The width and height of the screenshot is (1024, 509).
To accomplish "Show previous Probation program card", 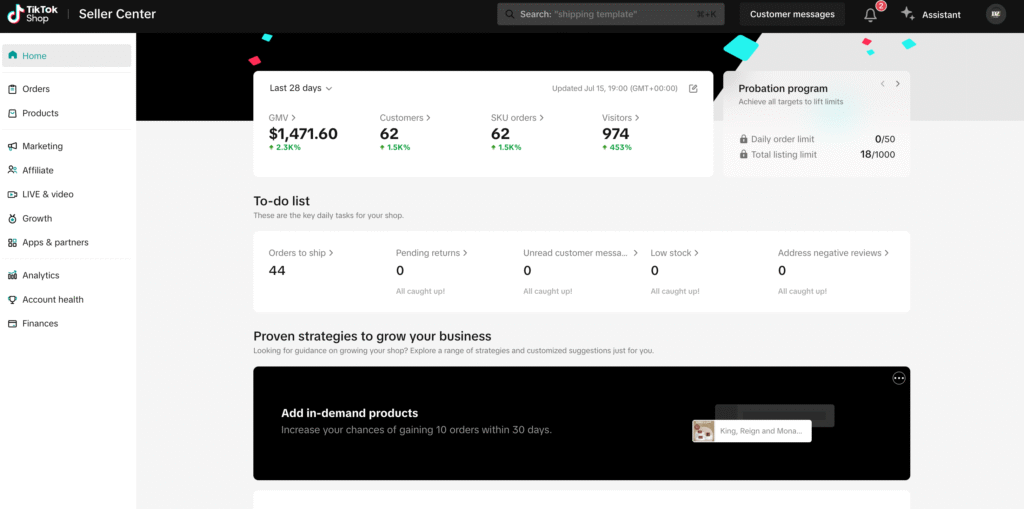I will tap(882, 84).
